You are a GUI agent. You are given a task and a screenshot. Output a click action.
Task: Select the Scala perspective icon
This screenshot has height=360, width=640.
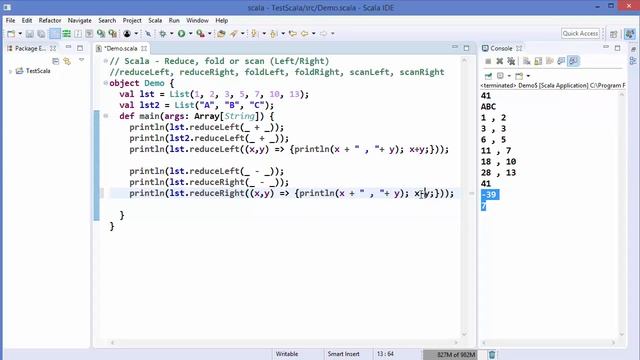click(630, 34)
